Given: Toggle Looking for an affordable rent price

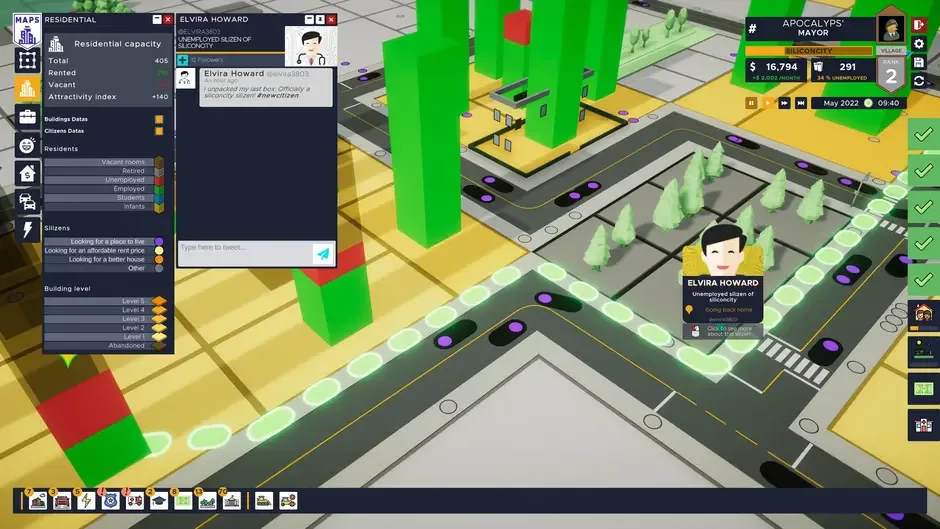Looking at the screenshot, I should 104,251.
